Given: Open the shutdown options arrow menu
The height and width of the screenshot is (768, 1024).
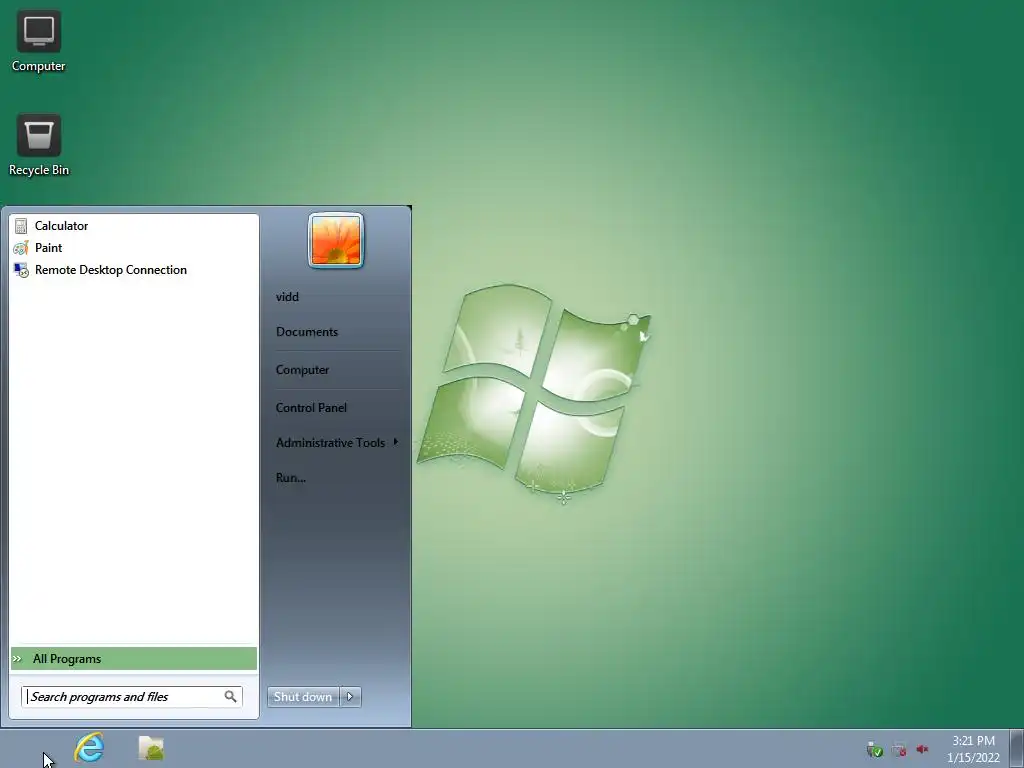Looking at the screenshot, I should 351,697.
